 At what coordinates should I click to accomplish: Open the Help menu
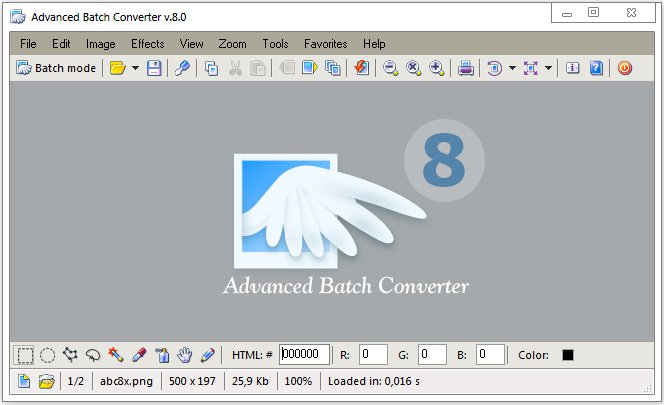pos(374,44)
